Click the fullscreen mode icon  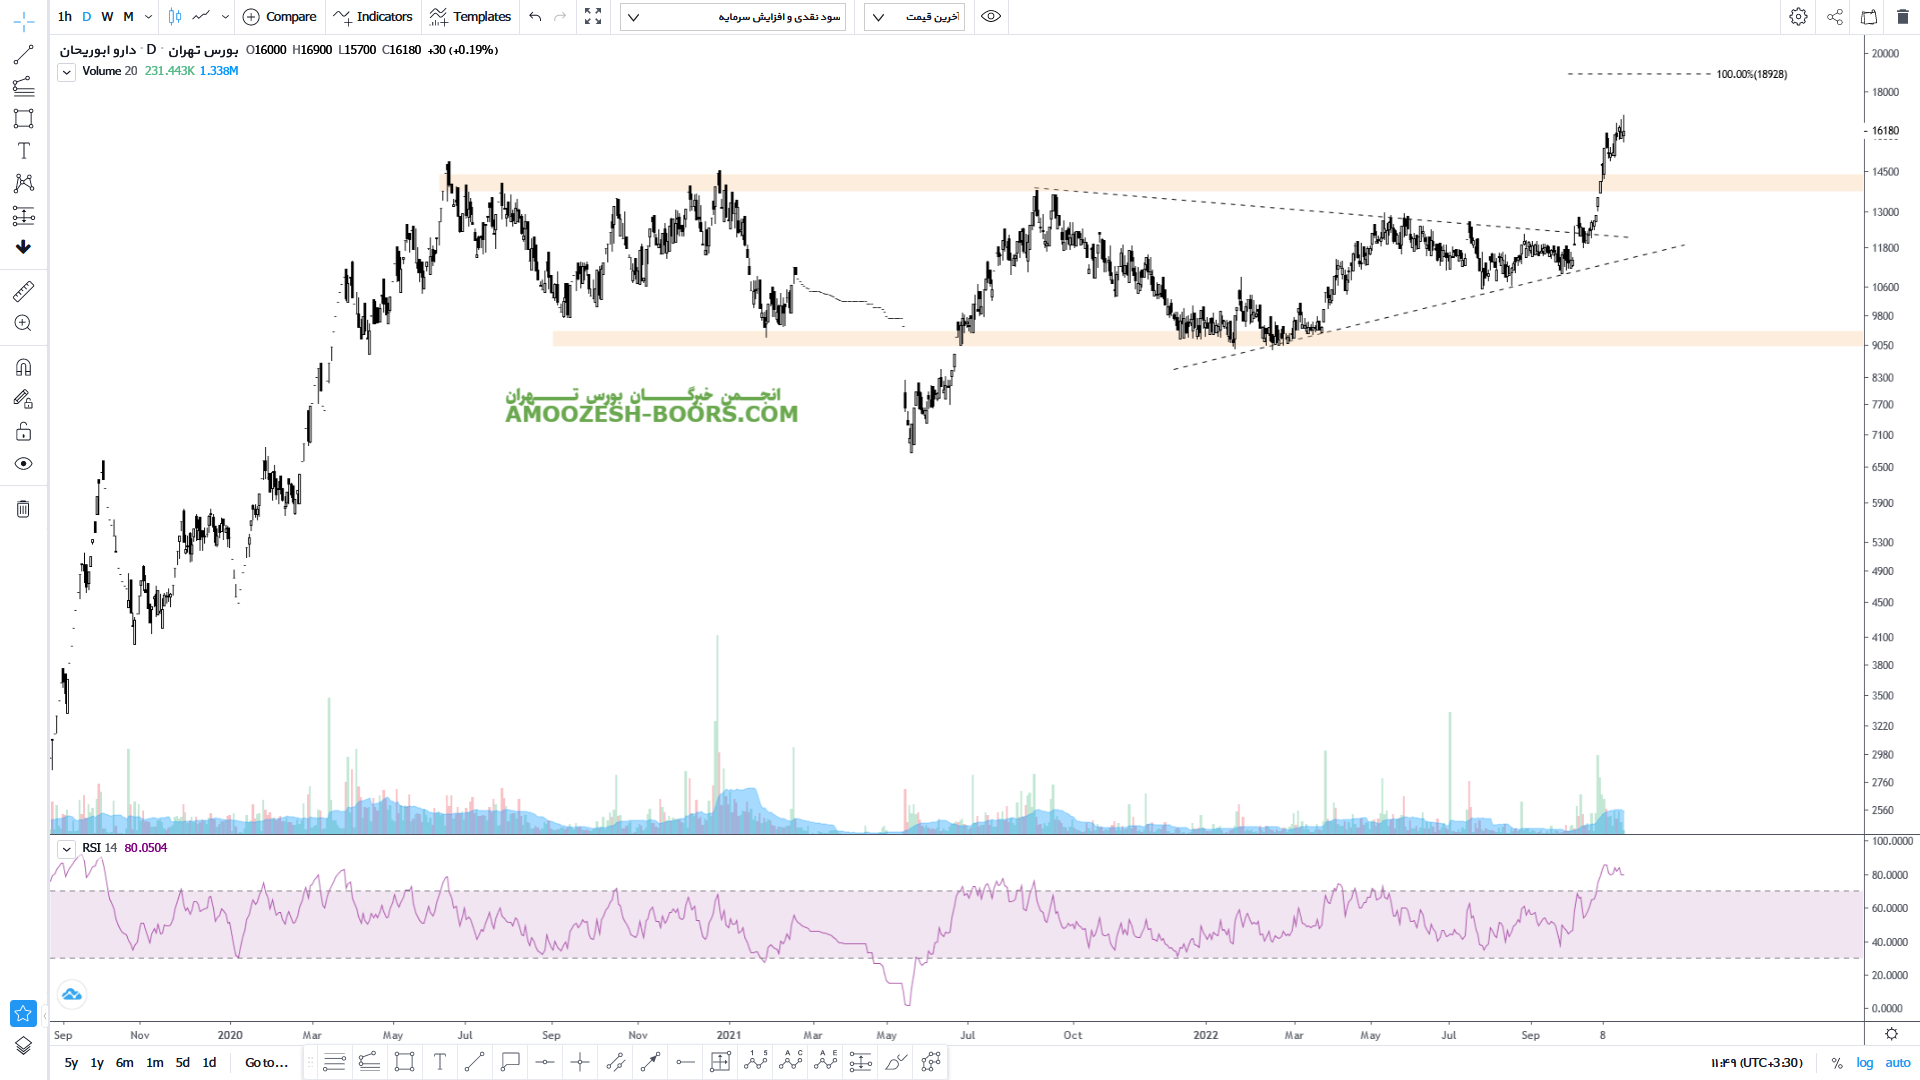[x=593, y=17]
